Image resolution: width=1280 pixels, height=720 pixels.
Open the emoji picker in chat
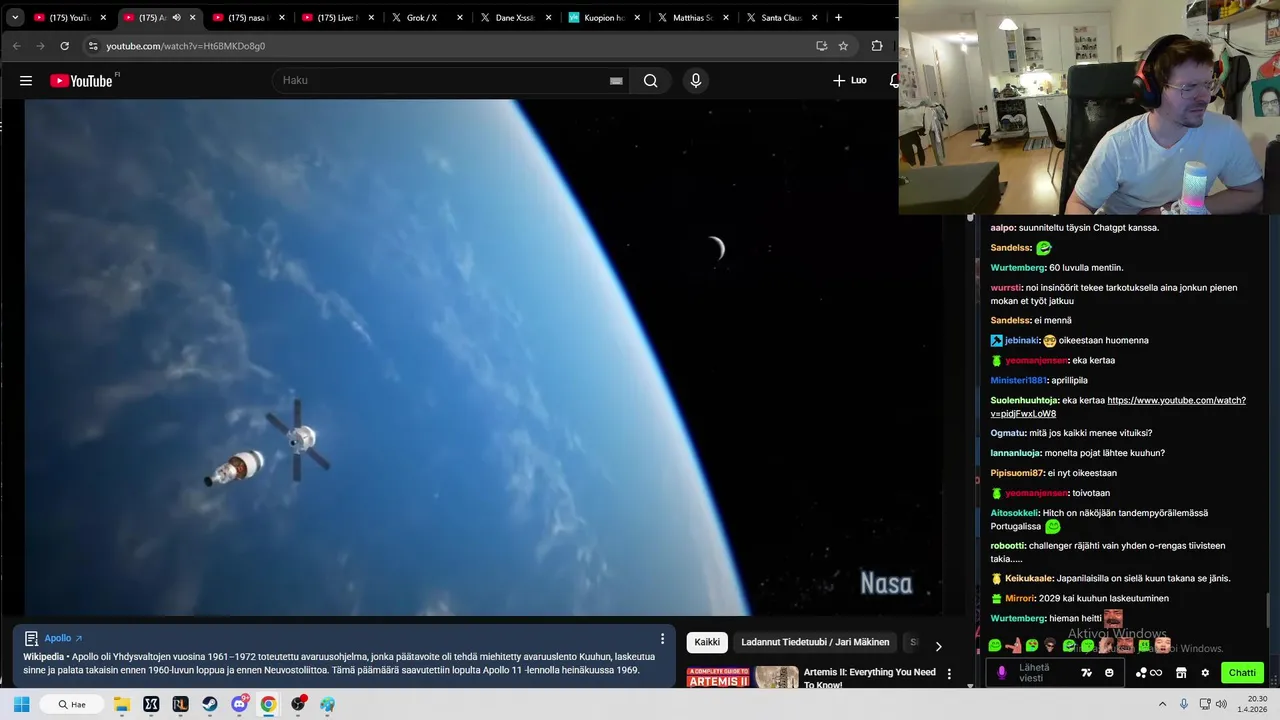1109,673
